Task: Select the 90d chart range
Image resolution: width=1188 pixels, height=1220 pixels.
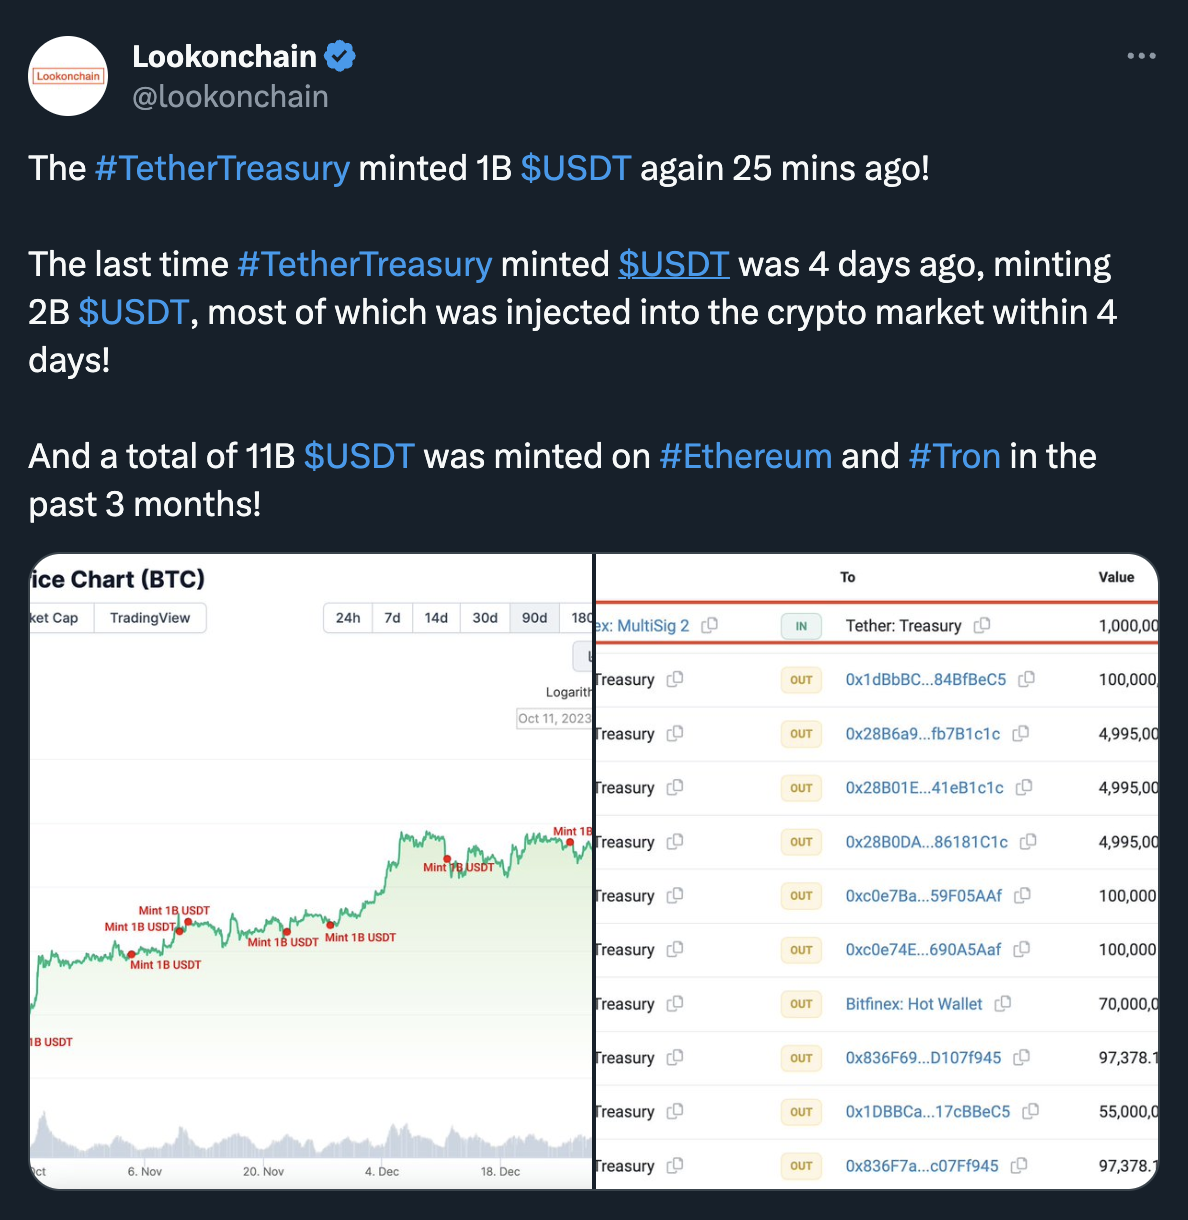Action: (x=535, y=618)
